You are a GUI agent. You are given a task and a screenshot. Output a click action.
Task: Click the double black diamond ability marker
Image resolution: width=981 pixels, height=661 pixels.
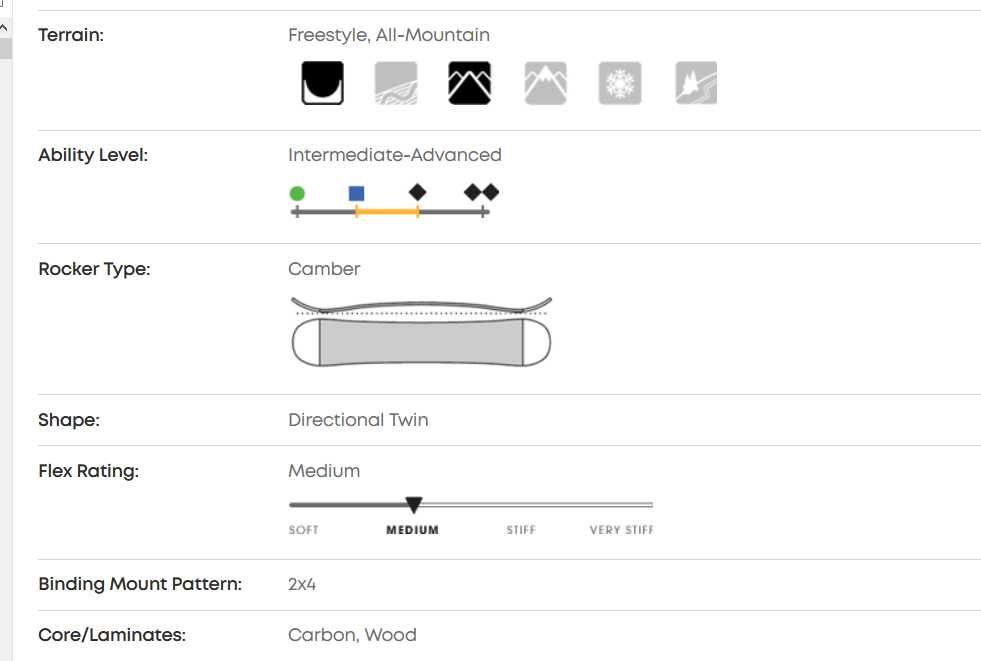click(x=481, y=192)
